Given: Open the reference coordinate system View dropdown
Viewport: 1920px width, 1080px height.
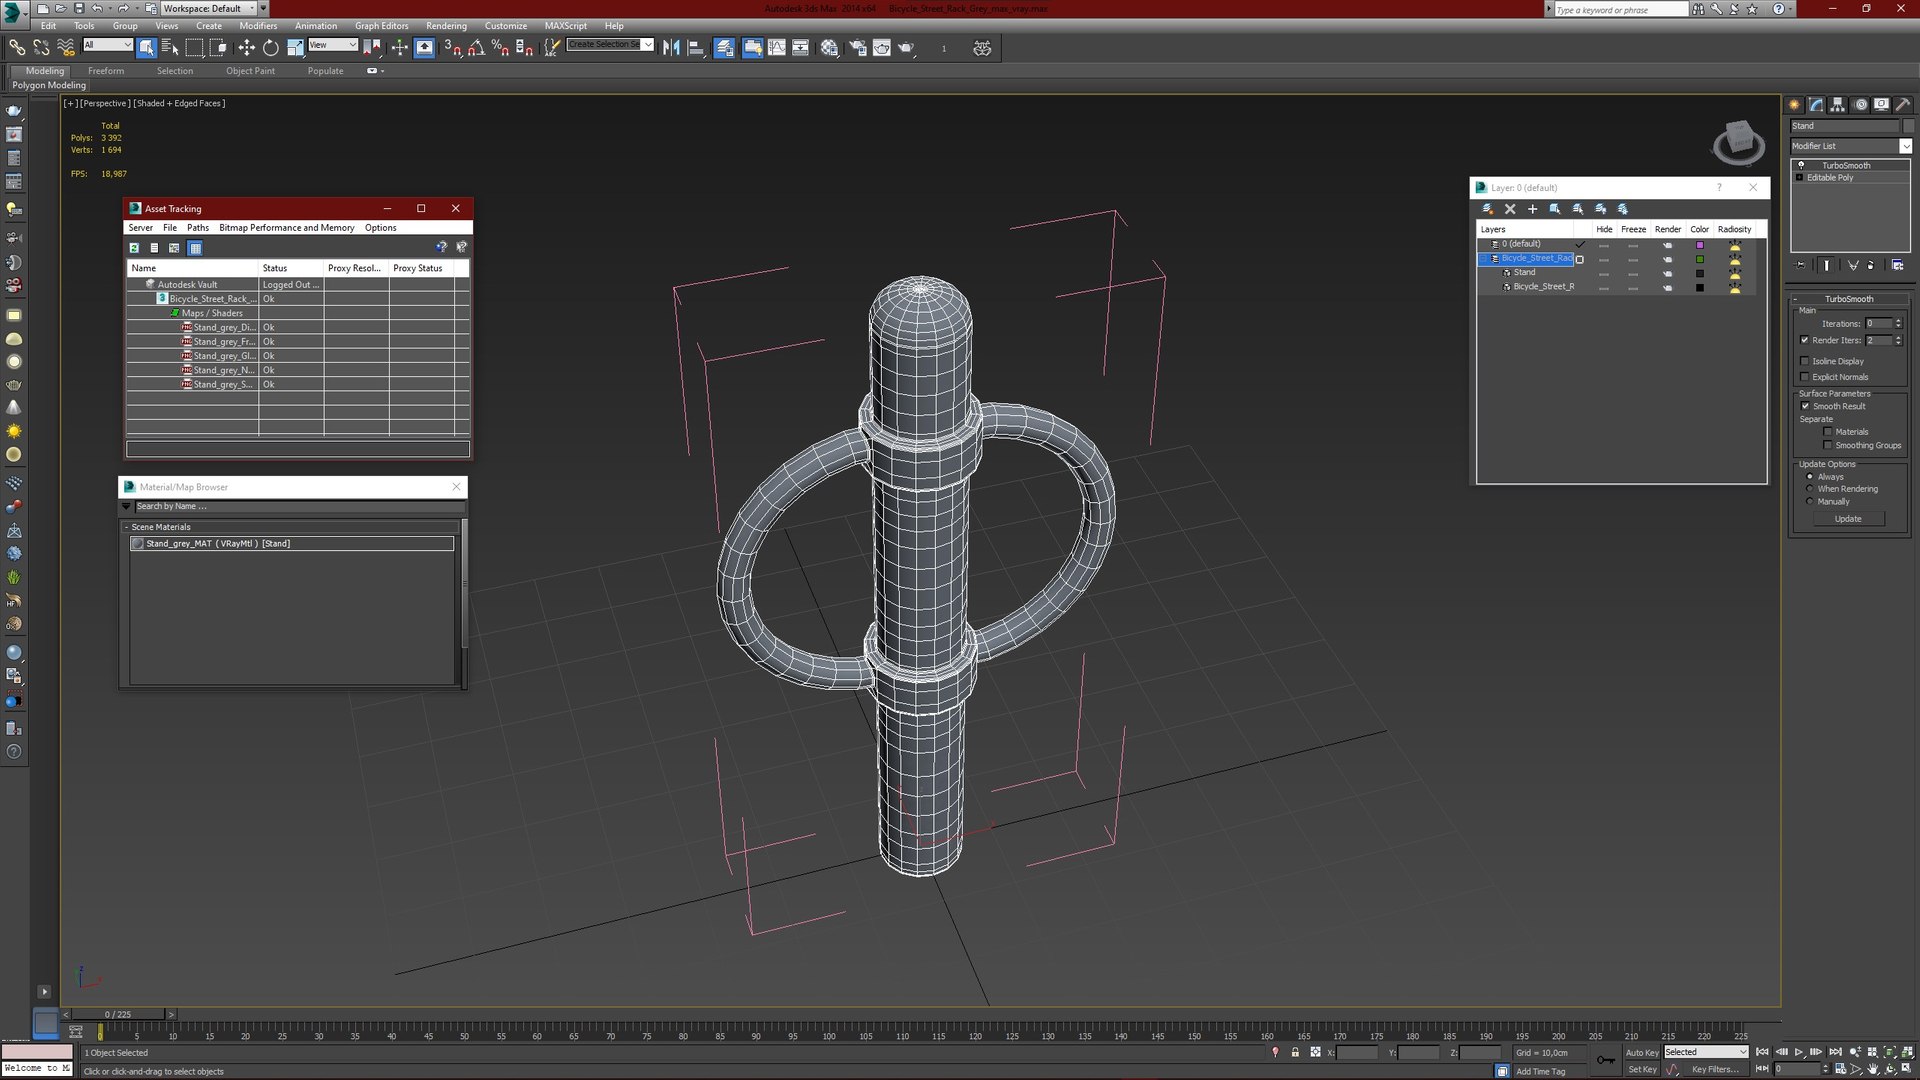Looking at the screenshot, I should click(x=333, y=45).
